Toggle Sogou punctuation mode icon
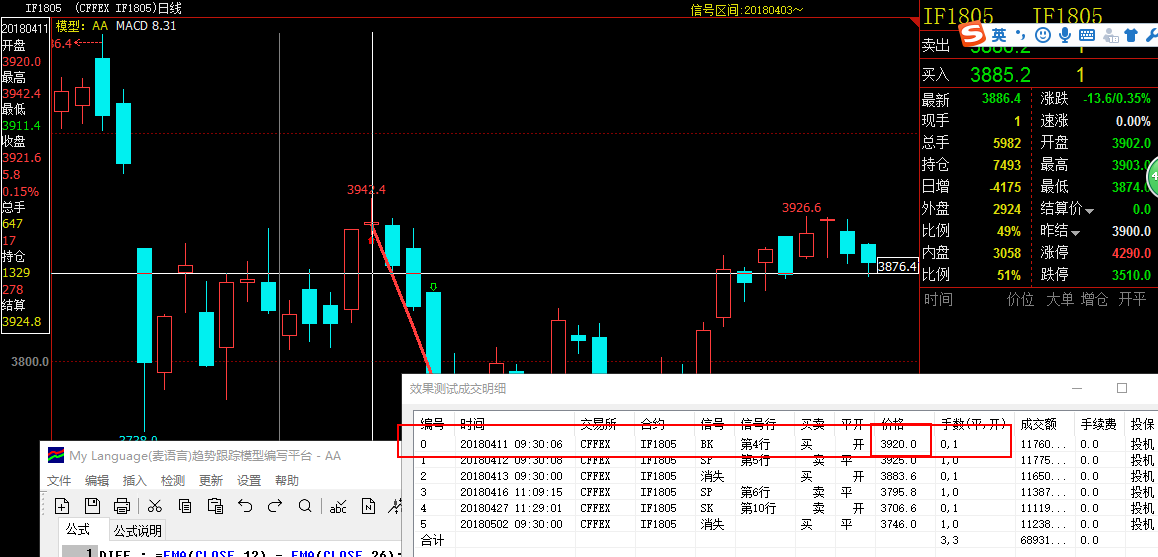 1021,35
